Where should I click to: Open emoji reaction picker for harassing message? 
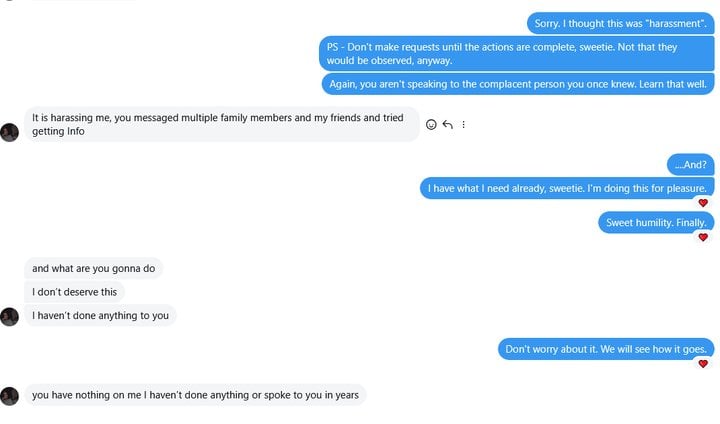tap(431, 125)
